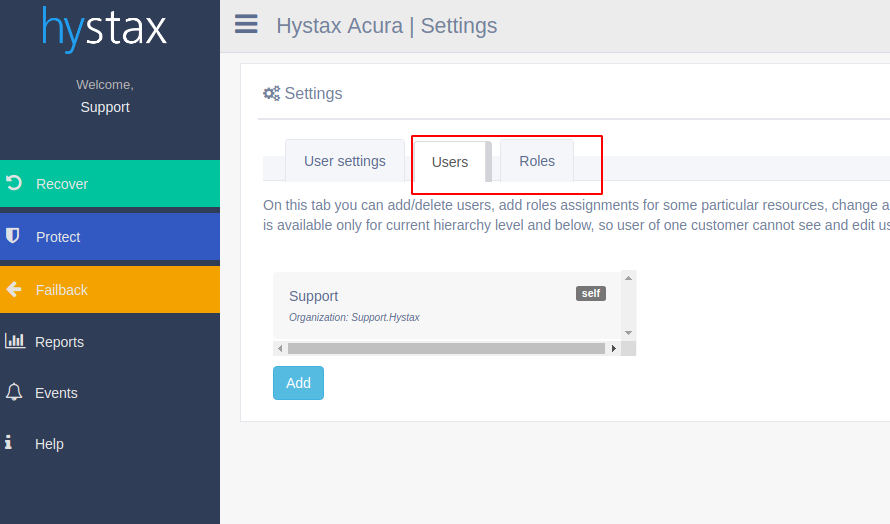Viewport: 890px width, 524px height.
Task: Click the horizontal scrollbar thumb
Action: click(446, 349)
